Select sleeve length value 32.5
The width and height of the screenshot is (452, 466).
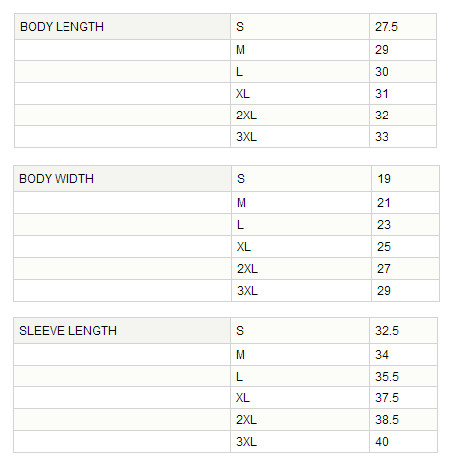[387, 331]
